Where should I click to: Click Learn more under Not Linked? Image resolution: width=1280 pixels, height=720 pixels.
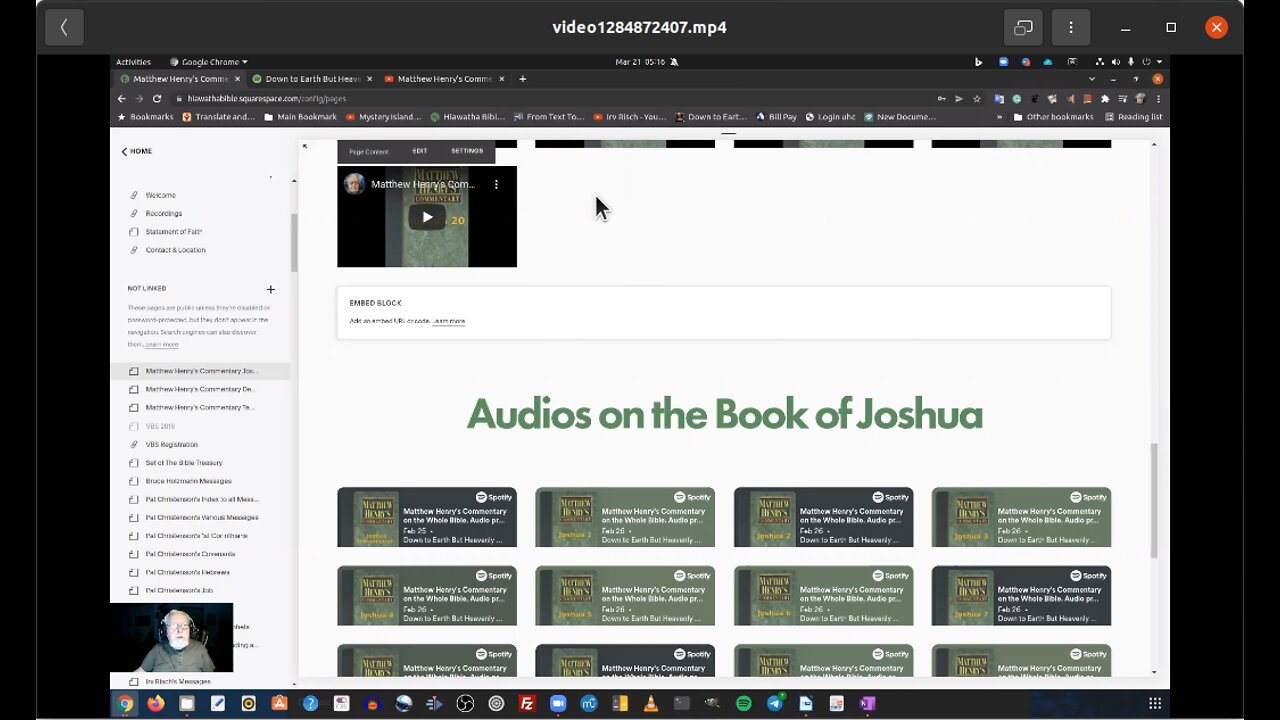[162, 344]
